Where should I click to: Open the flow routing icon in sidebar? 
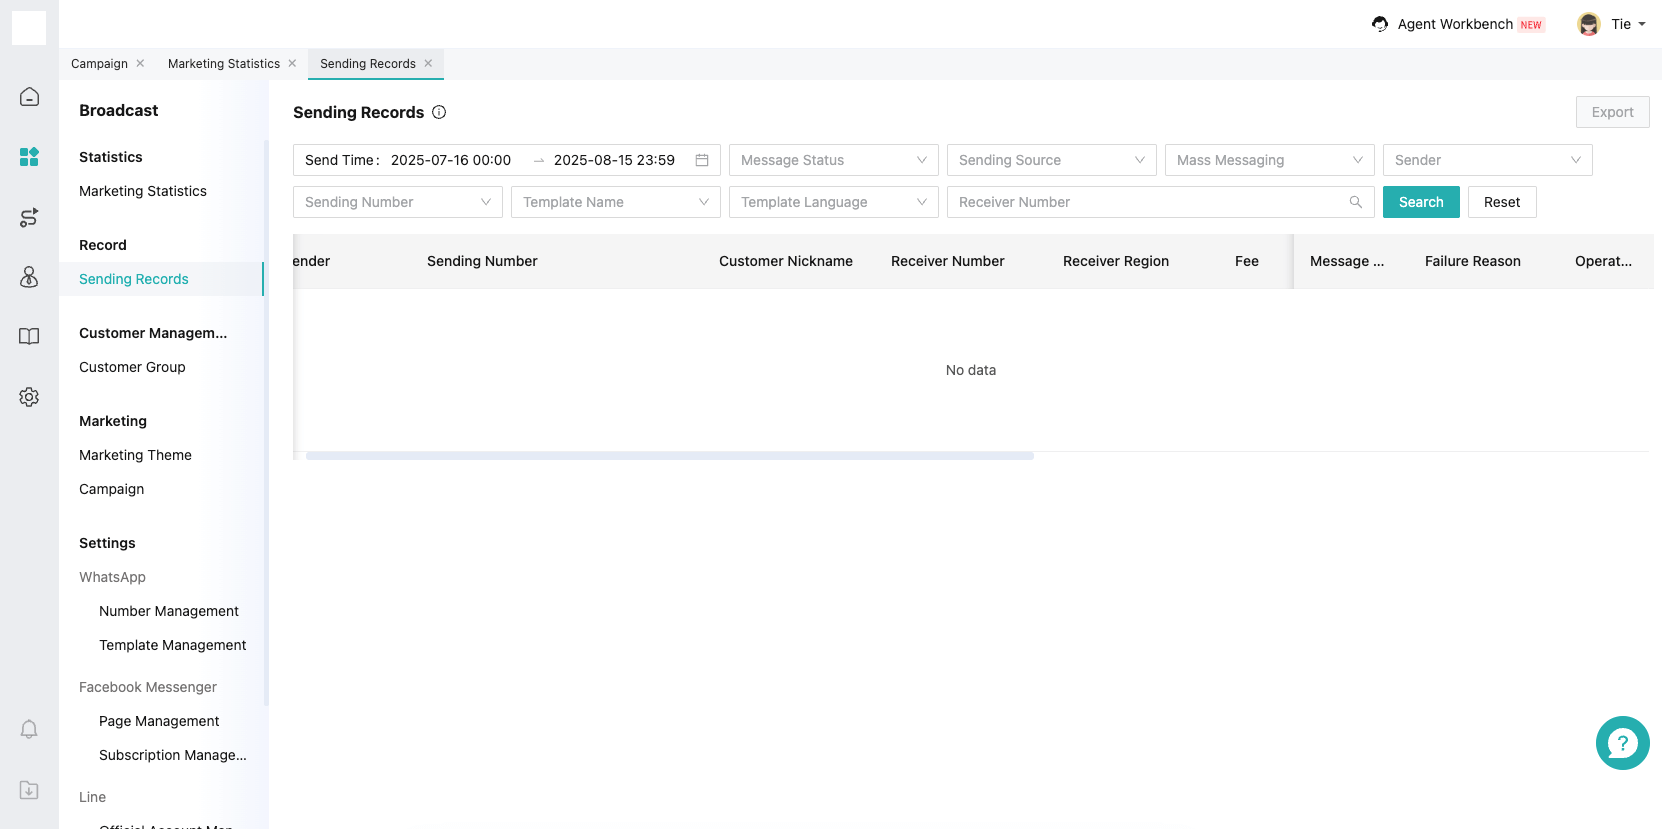pyautogui.click(x=29, y=217)
